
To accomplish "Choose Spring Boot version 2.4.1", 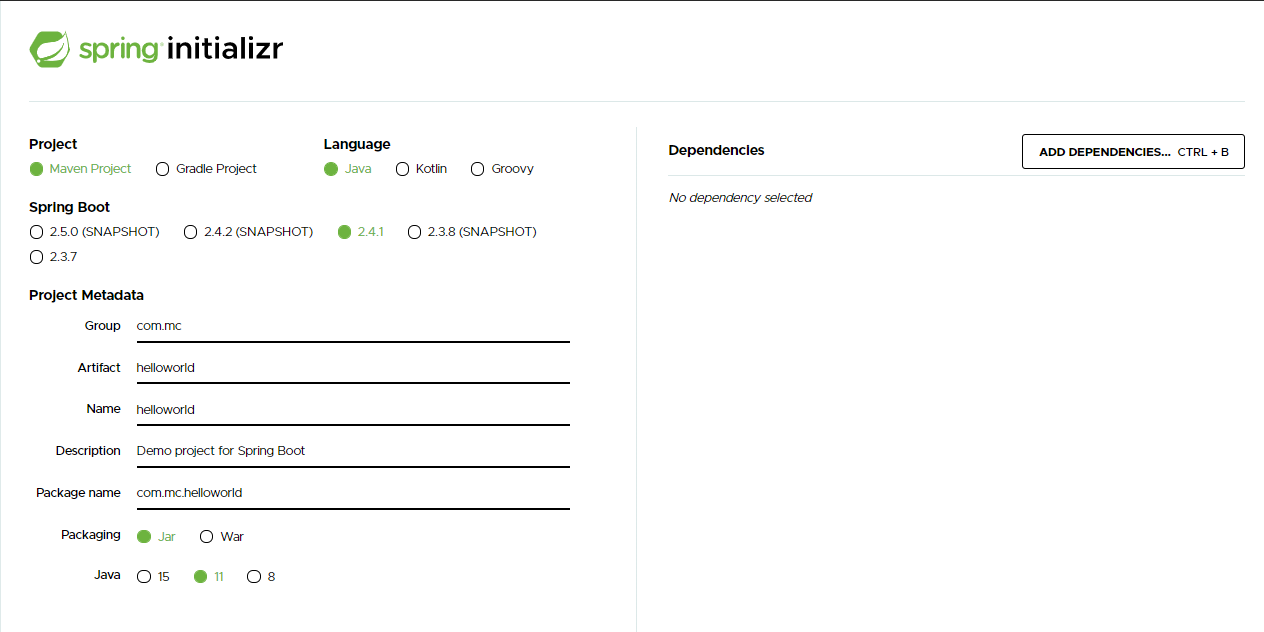I will click(x=361, y=232).
